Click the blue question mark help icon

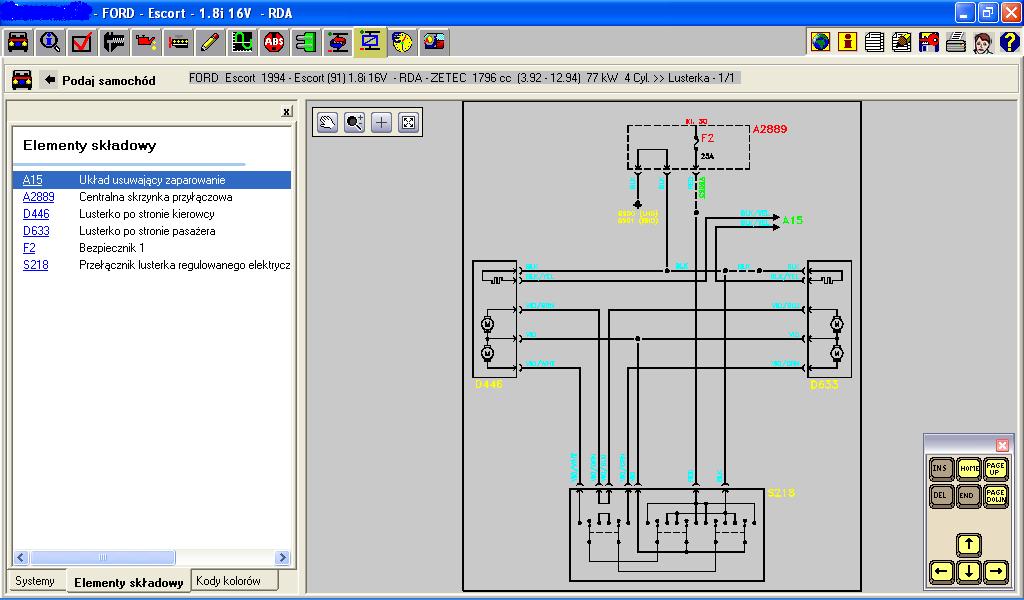pos(1009,42)
